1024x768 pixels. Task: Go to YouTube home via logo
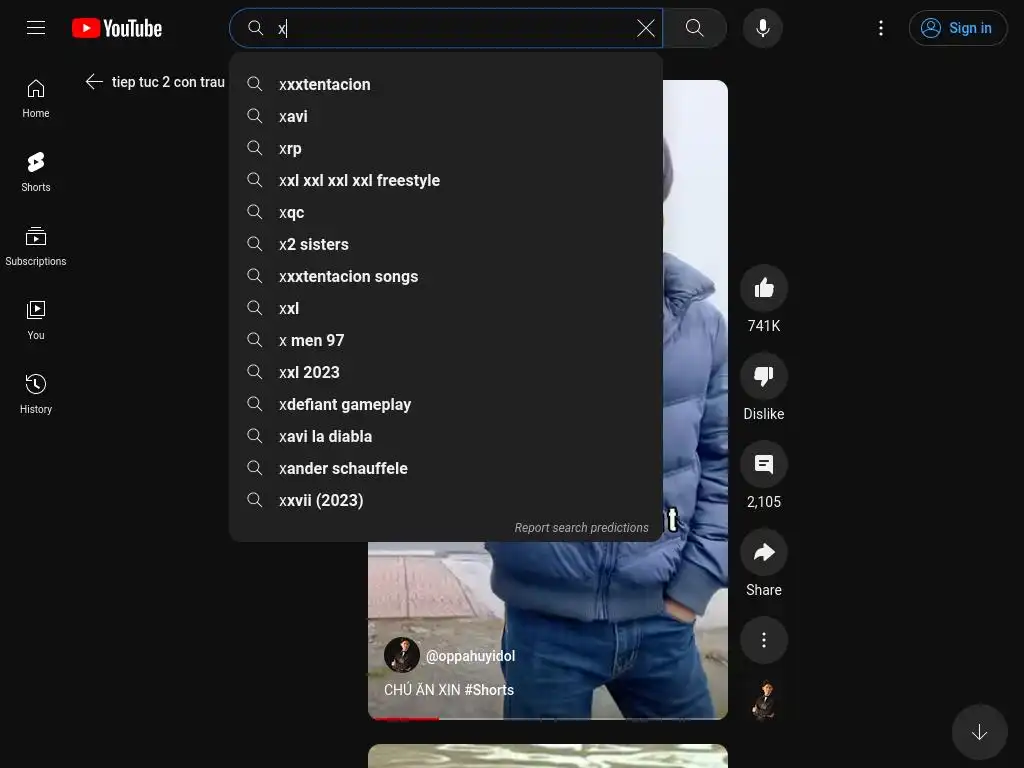[x=117, y=28]
